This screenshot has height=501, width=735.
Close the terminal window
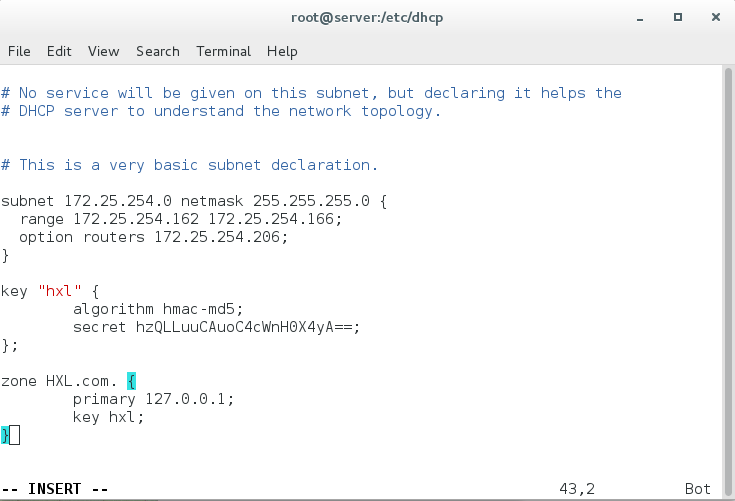pos(715,17)
